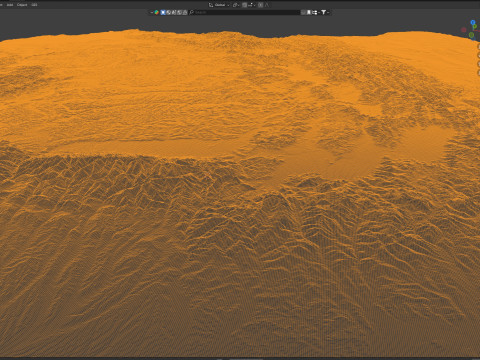
Task: Toggle proportional editing
Action: click(x=260, y=5)
